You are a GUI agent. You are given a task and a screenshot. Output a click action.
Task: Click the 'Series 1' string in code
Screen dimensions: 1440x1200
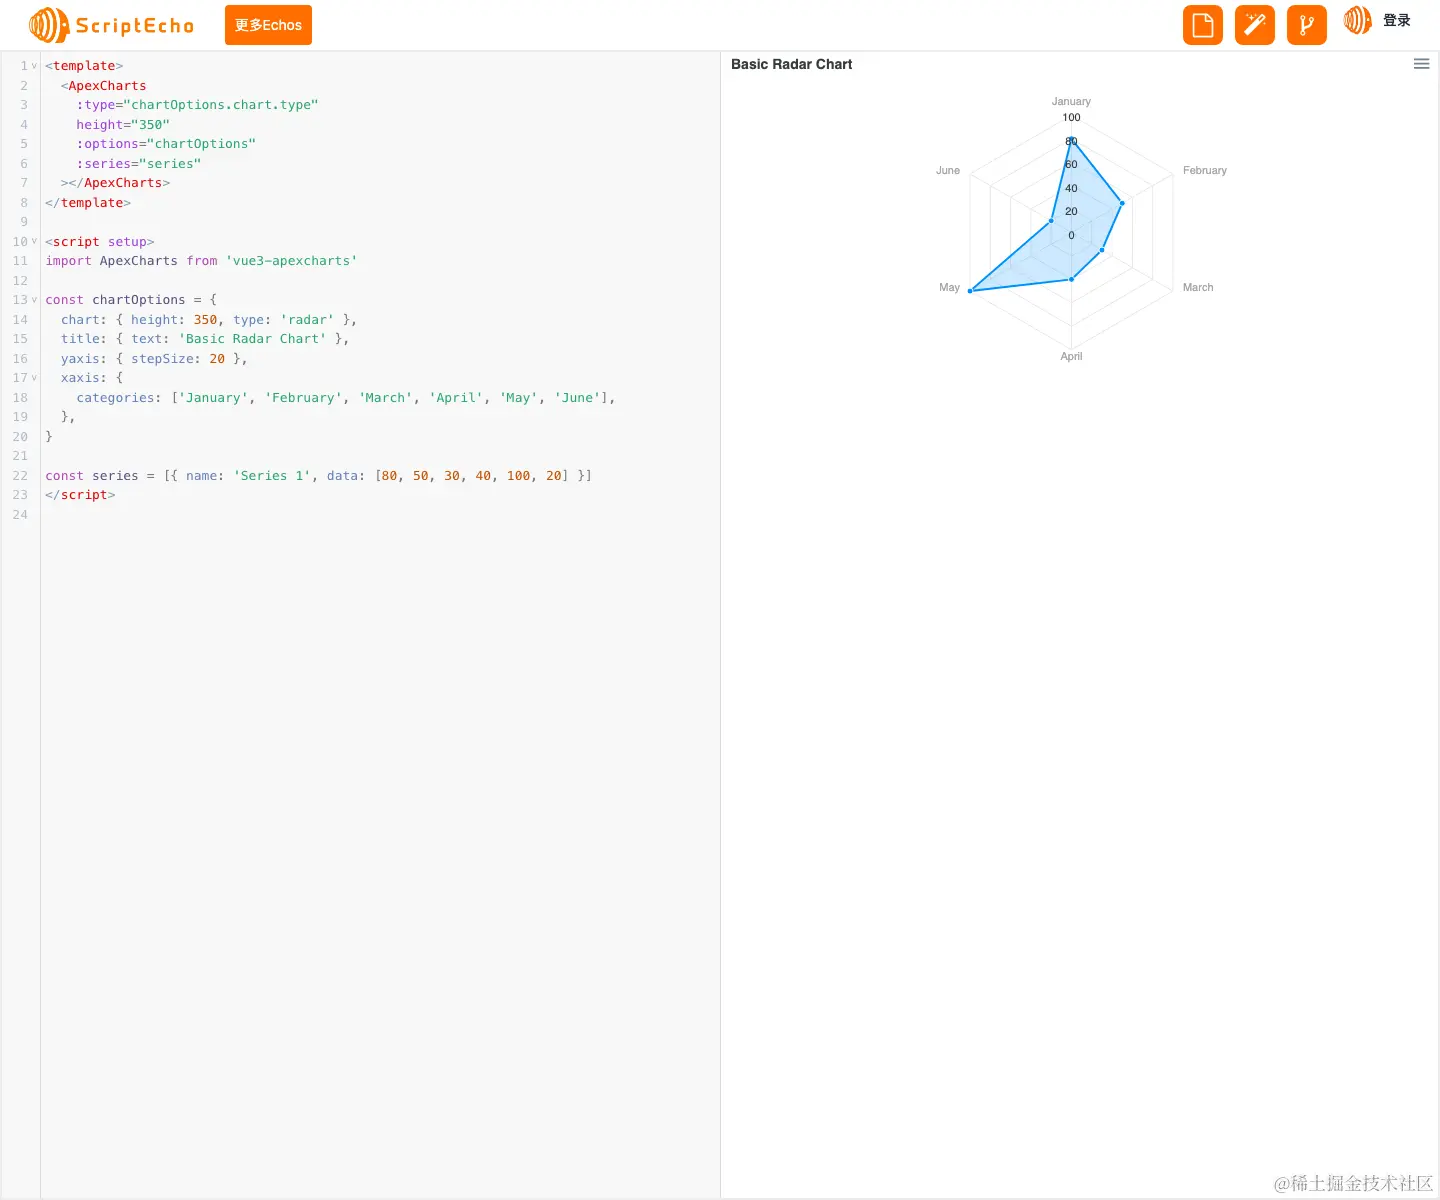coord(272,476)
